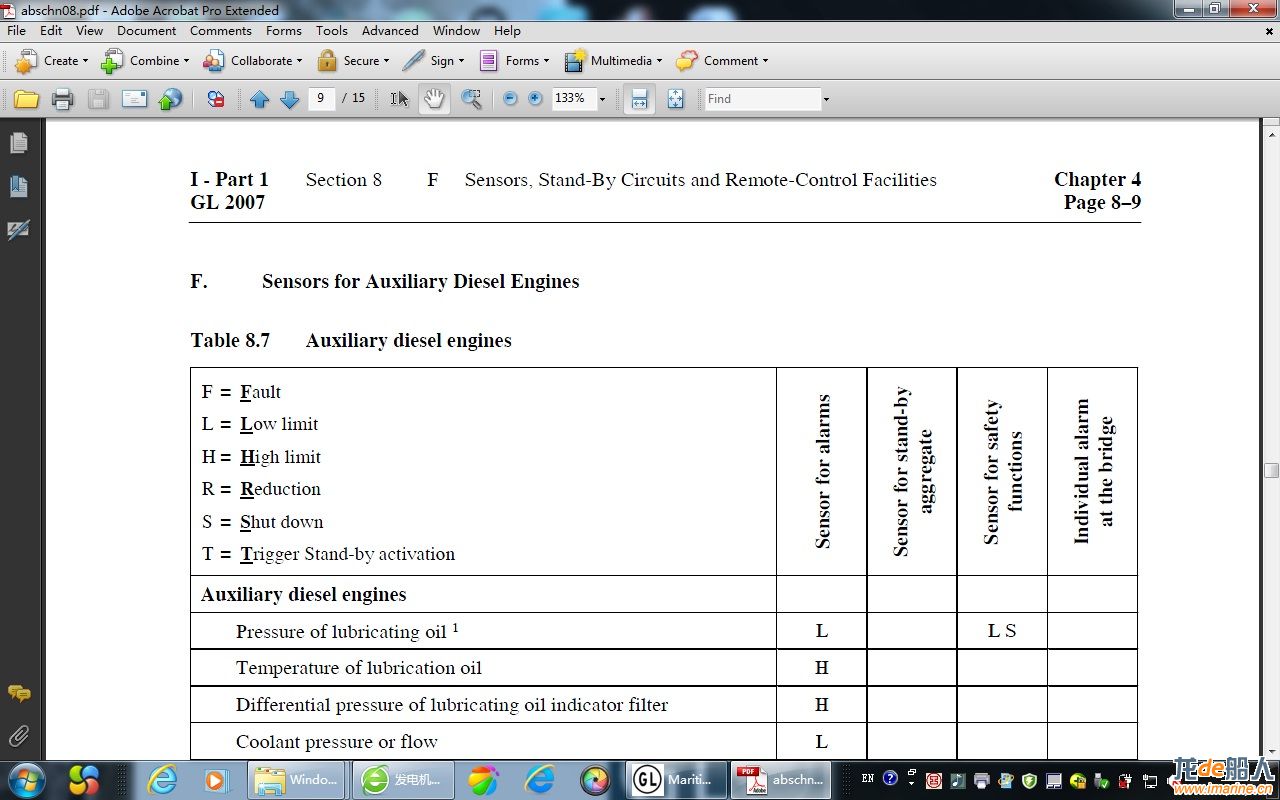Print the document with printer icon
This screenshot has height=800, width=1280.
63,99
